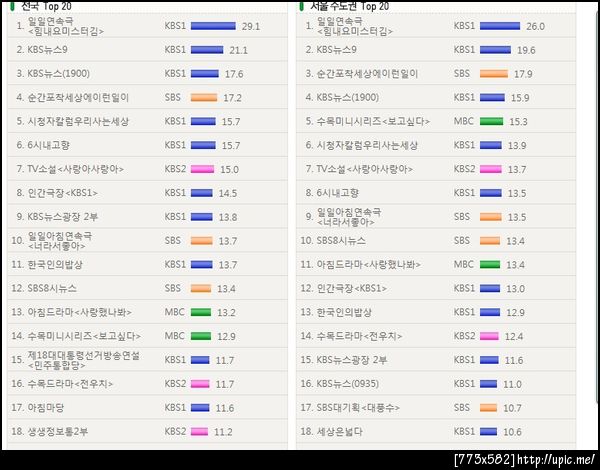Click the KBS뉴스(0935) program name
The height and width of the screenshot is (470, 600).
pyautogui.click(x=347, y=384)
